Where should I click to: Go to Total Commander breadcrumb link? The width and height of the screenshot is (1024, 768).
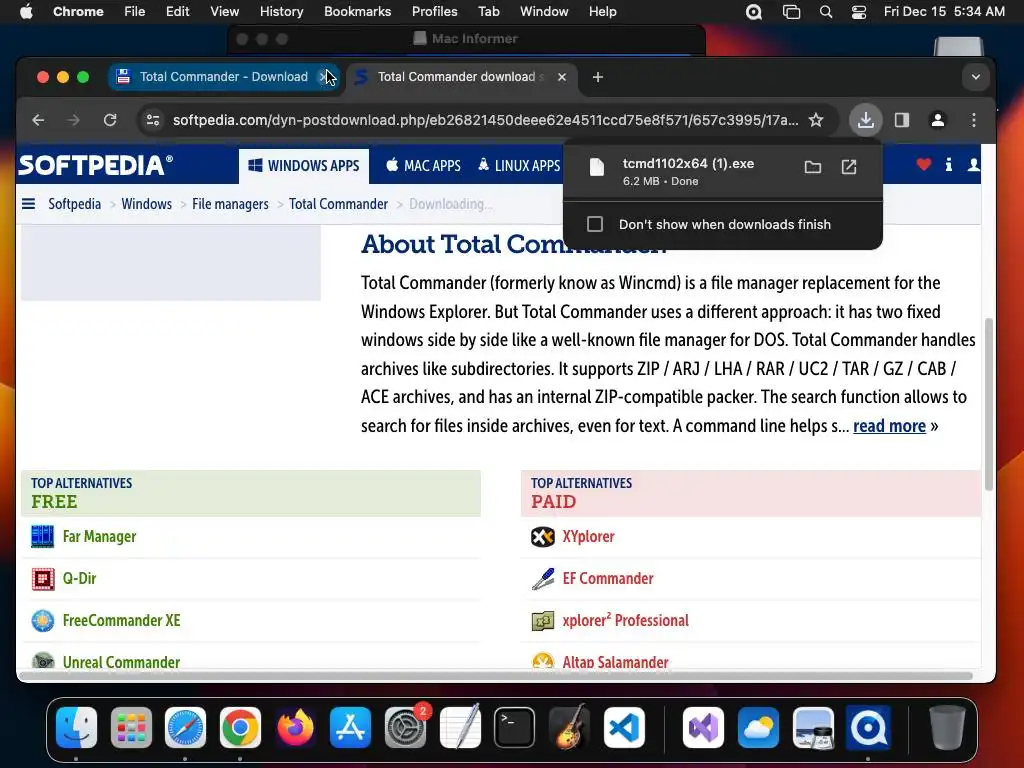click(338, 204)
